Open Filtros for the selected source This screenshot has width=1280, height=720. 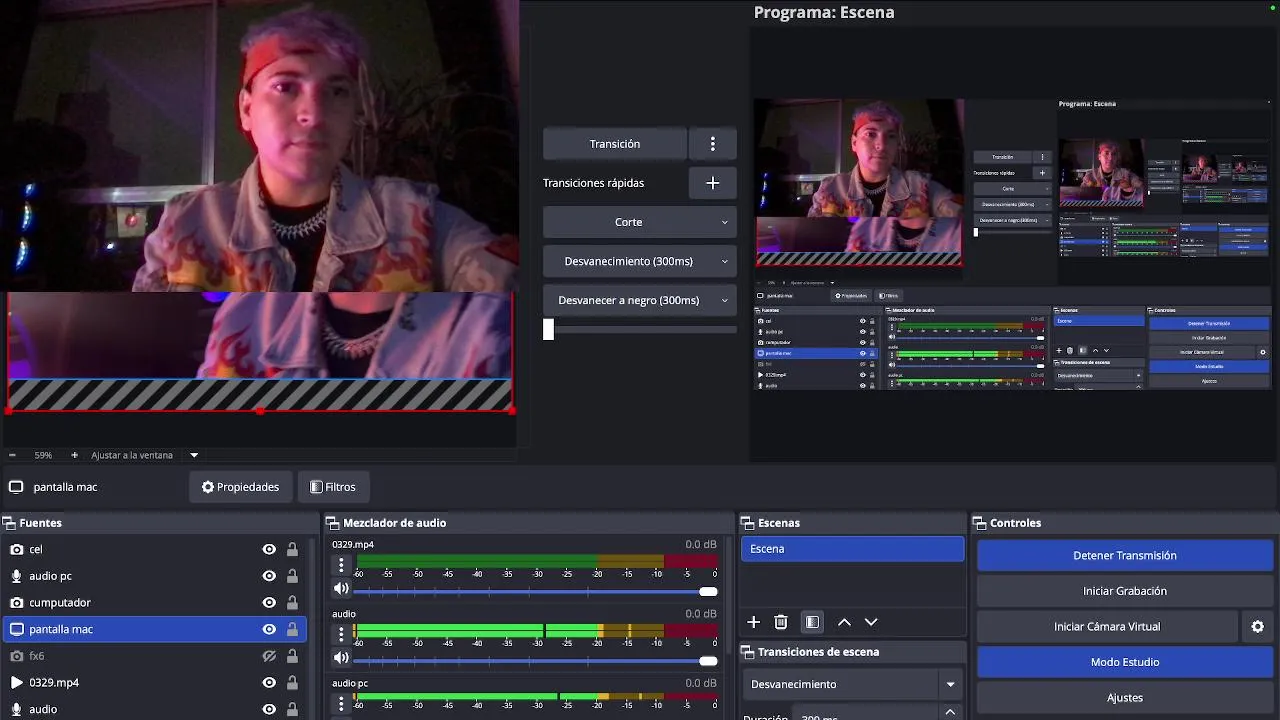pos(333,487)
